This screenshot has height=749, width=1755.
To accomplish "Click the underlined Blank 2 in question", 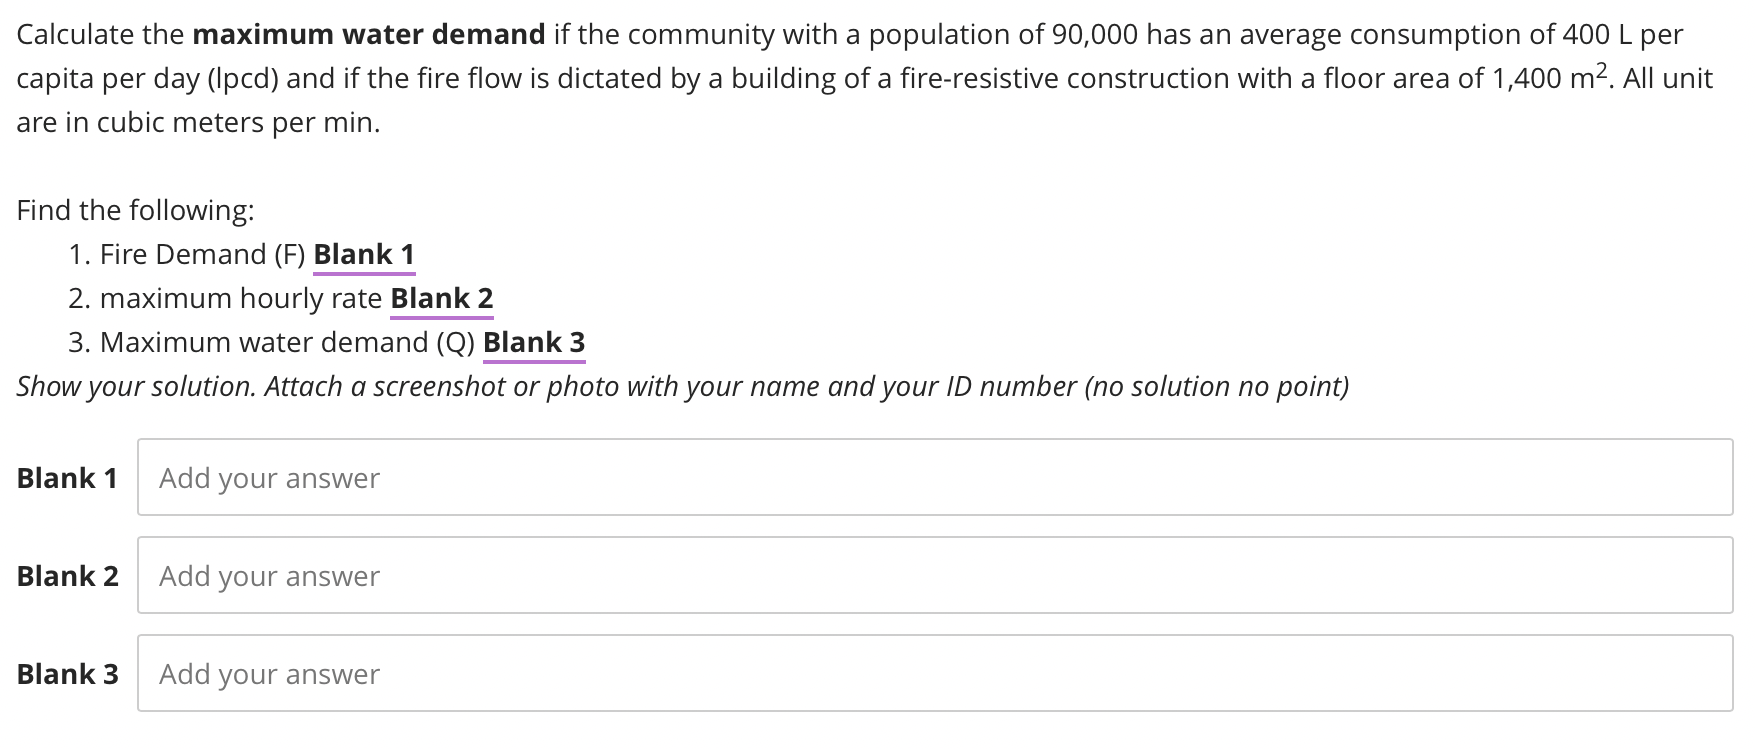I will (440, 298).
